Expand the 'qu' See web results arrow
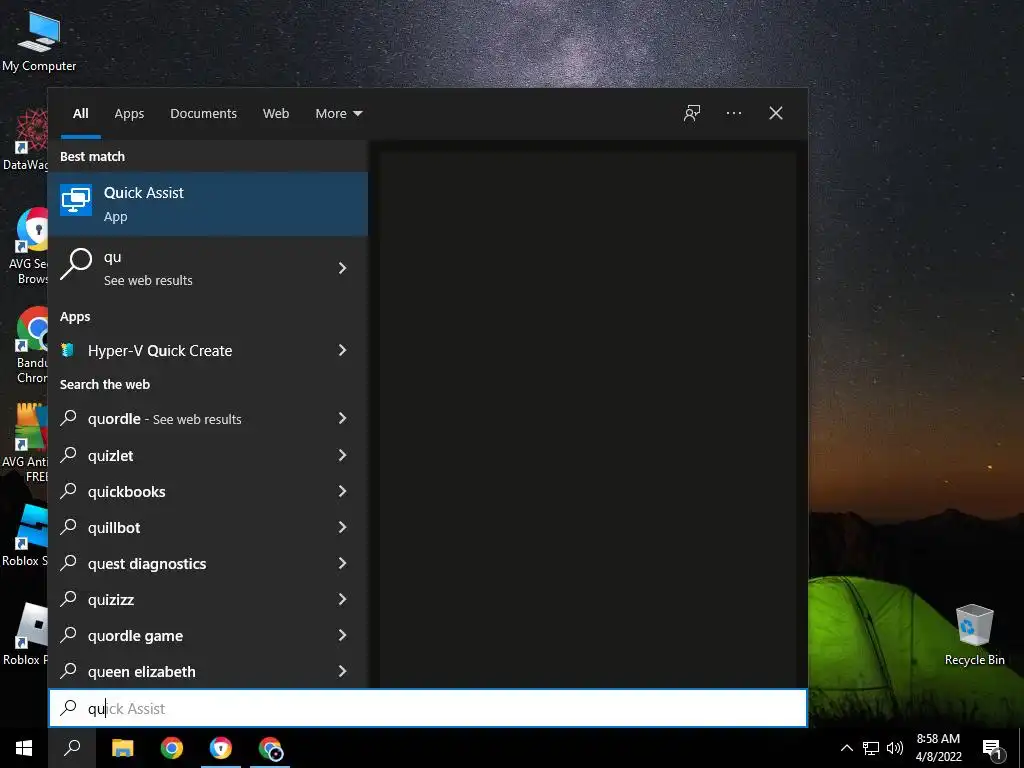Screen dimensions: 1024x768 tap(342, 268)
